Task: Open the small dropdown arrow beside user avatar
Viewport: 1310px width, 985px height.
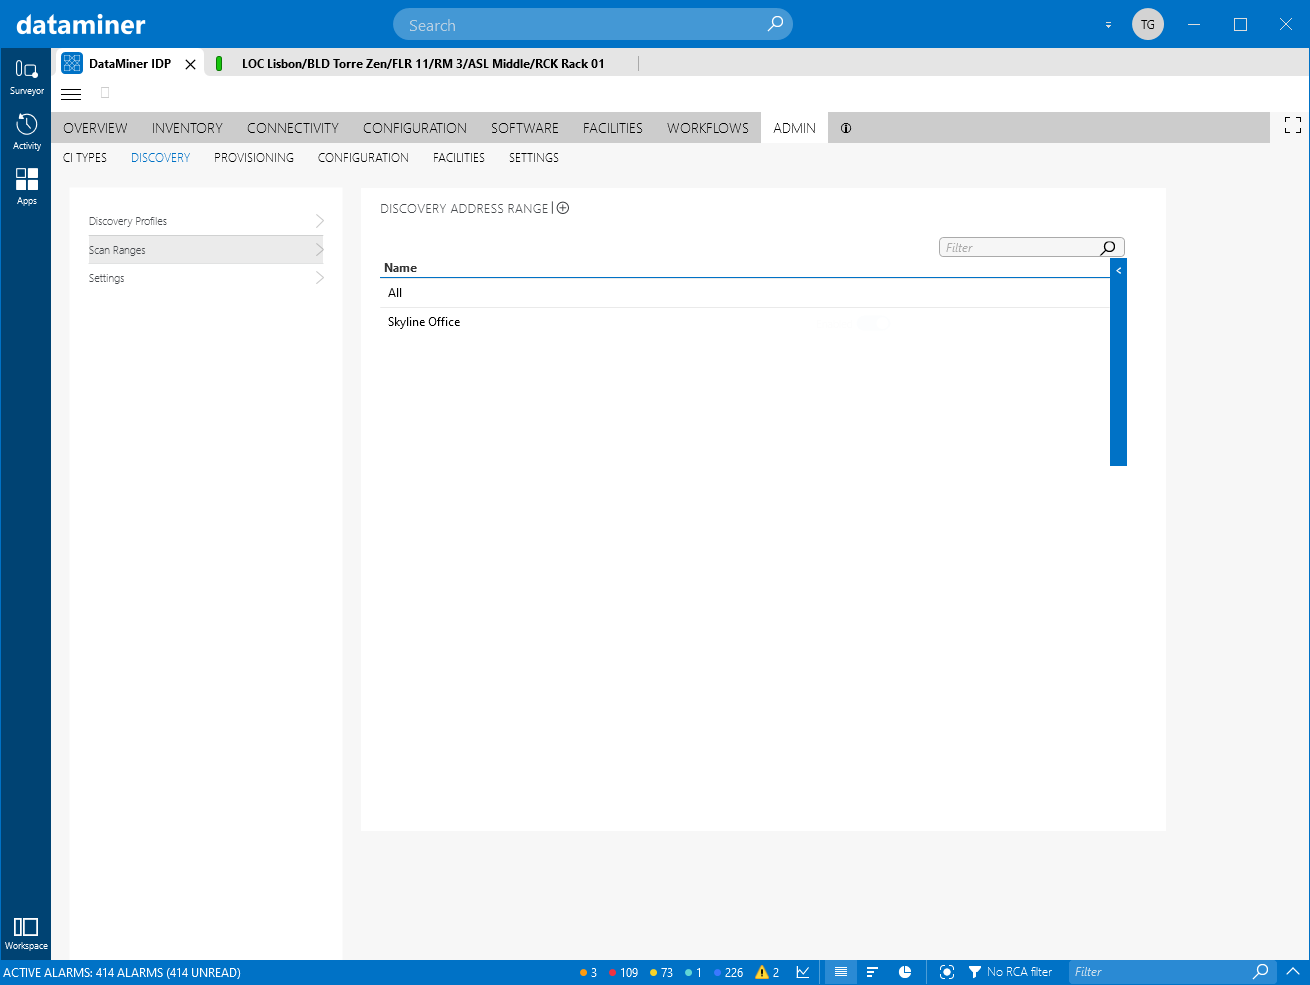Action: (1108, 25)
